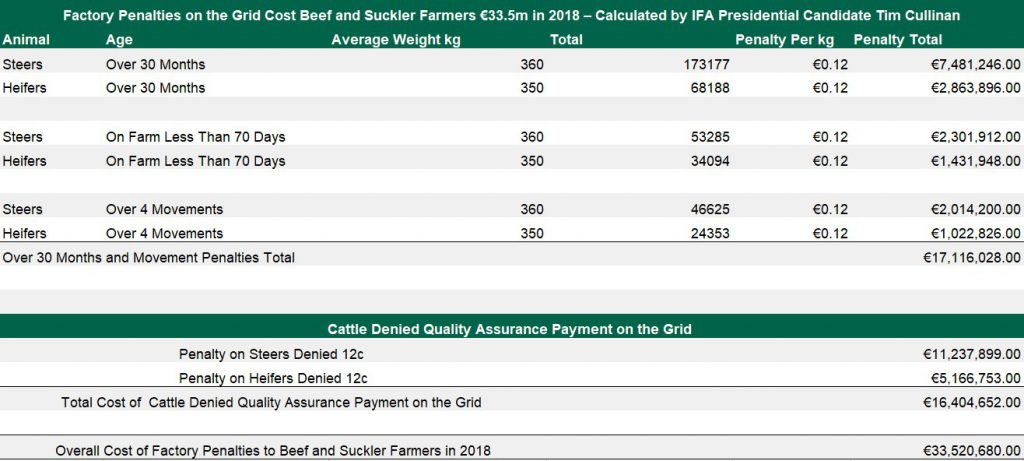Click the table title mentioning Tim Cullinan
Image resolution: width=1024 pixels, height=461 pixels.
tap(511, 16)
